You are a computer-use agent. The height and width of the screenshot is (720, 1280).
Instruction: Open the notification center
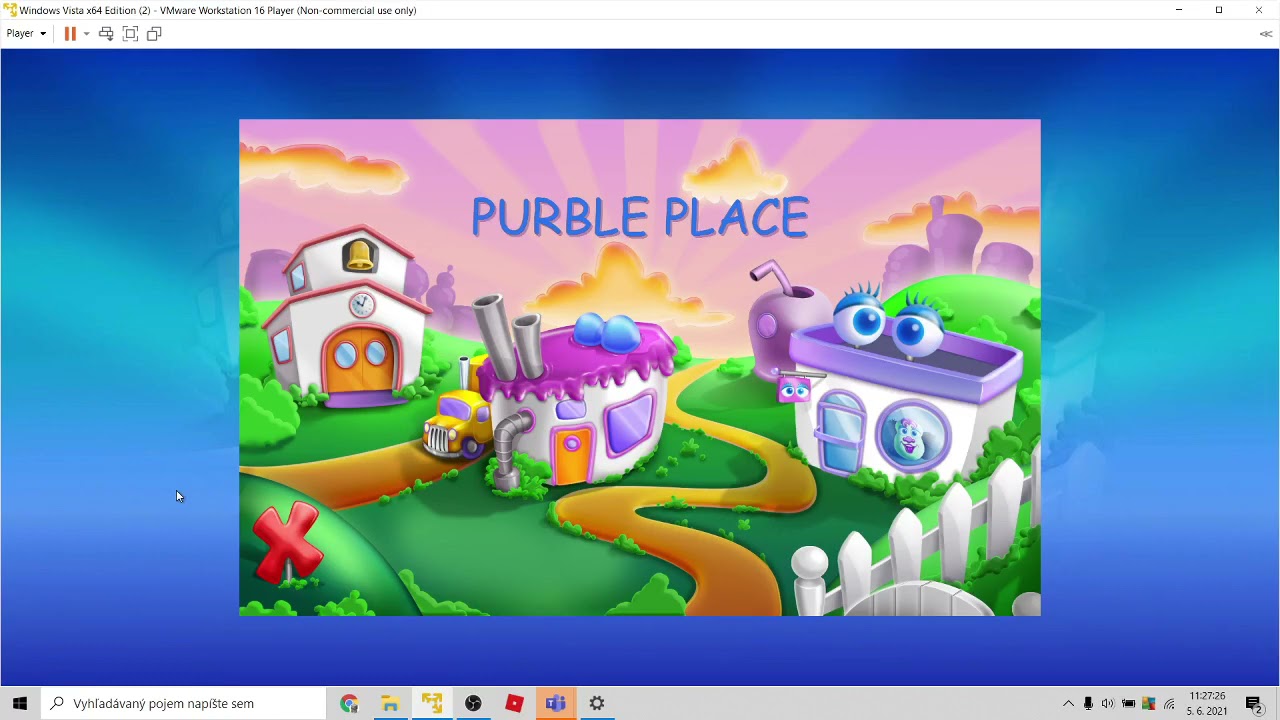click(1253, 703)
